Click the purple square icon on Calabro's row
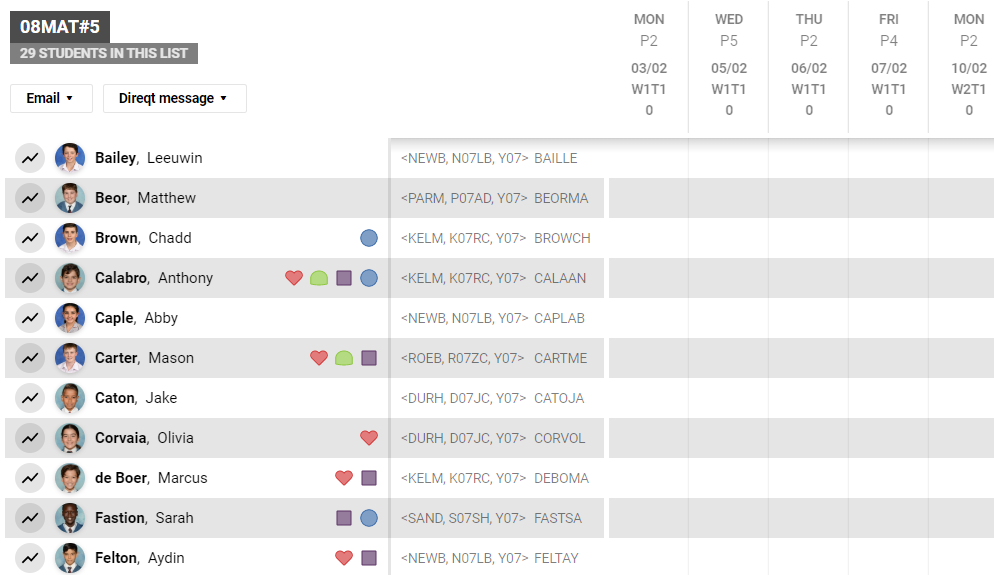This screenshot has height=575, width=994. click(x=344, y=278)
